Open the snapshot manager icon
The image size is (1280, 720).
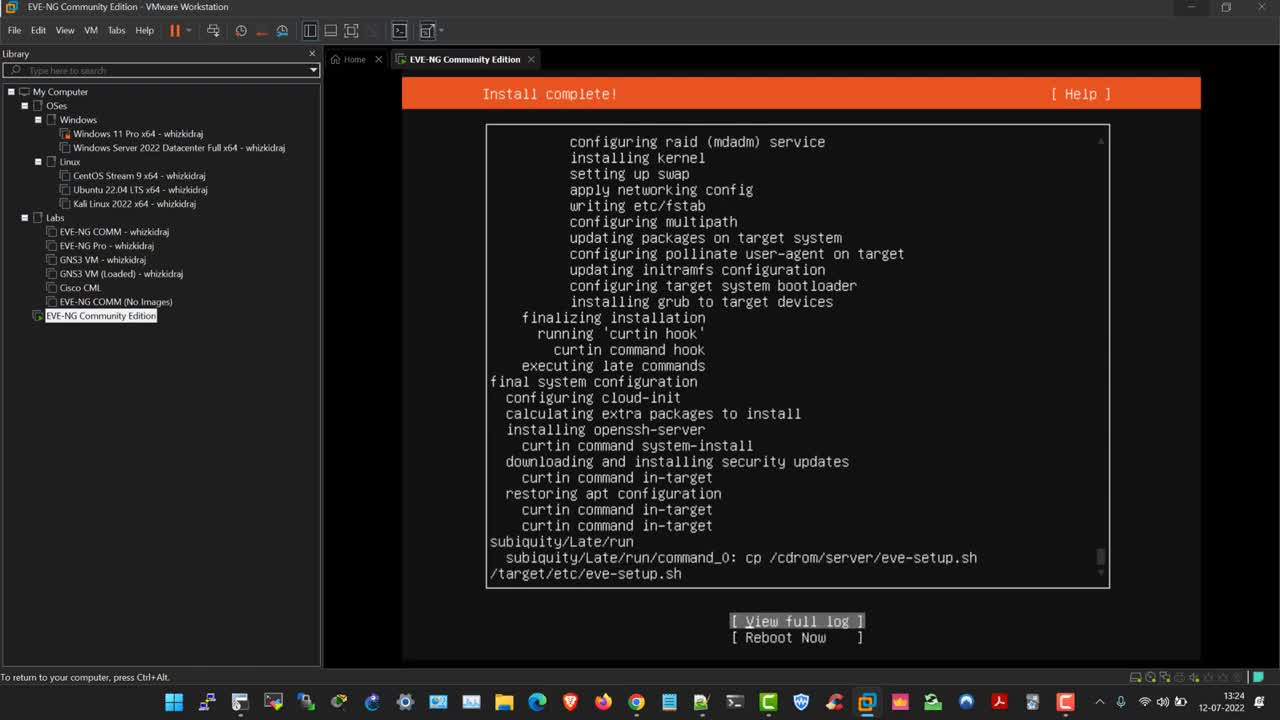click(x=283, y=31)
